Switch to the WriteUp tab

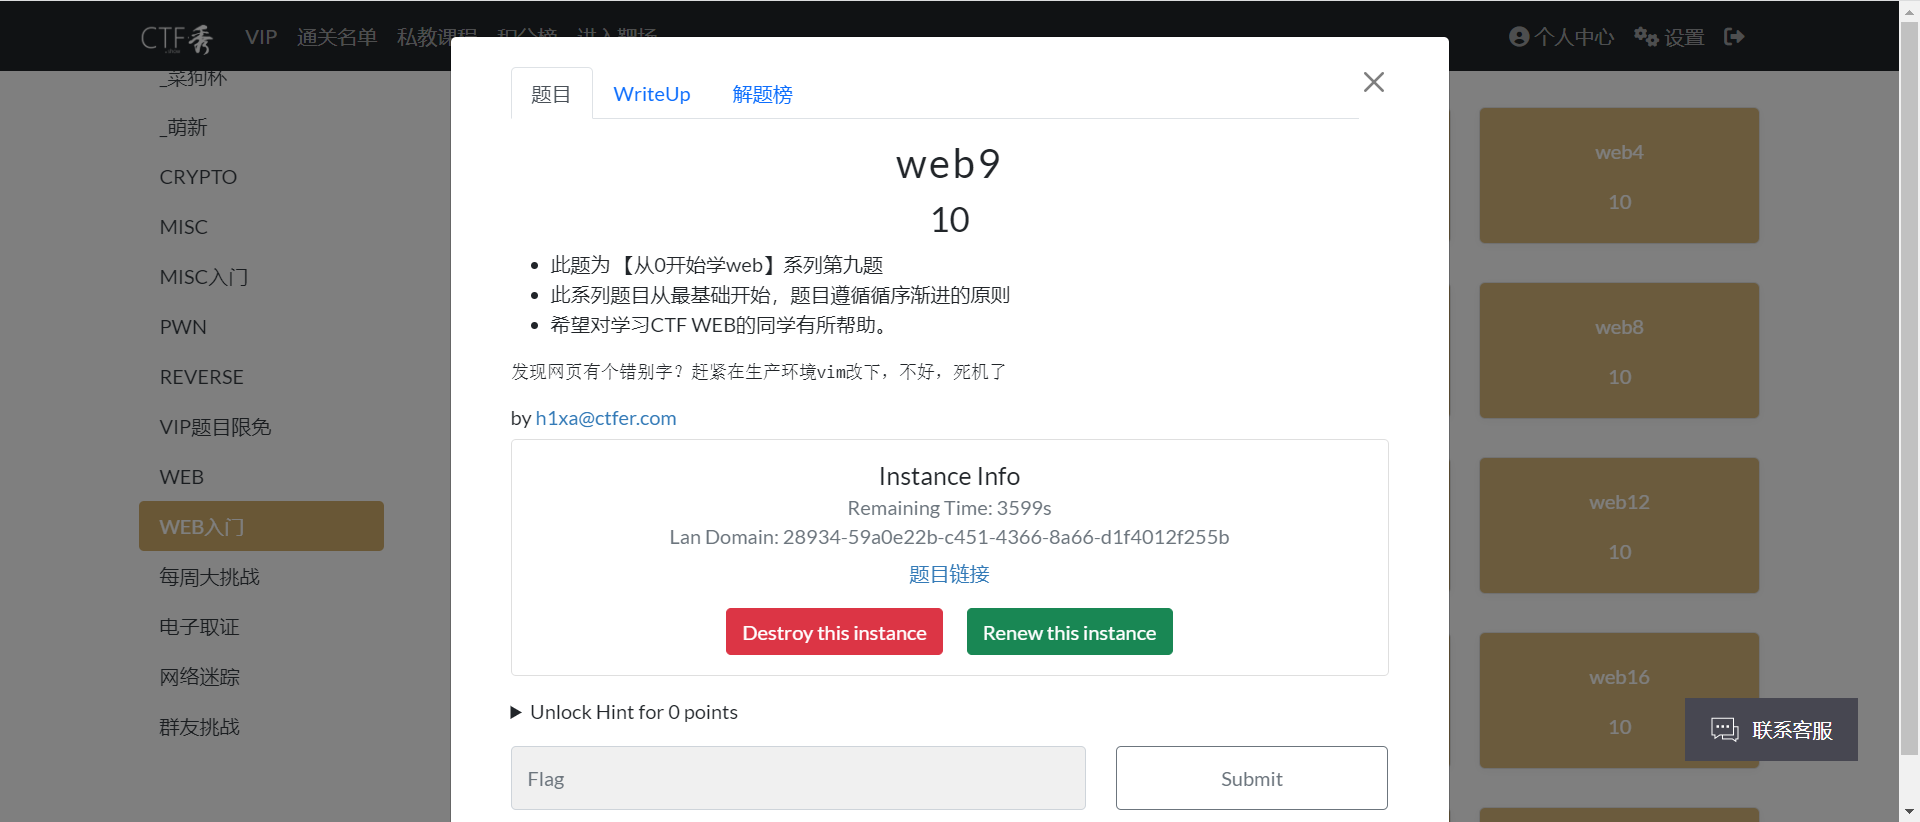(x=652, y=94)
